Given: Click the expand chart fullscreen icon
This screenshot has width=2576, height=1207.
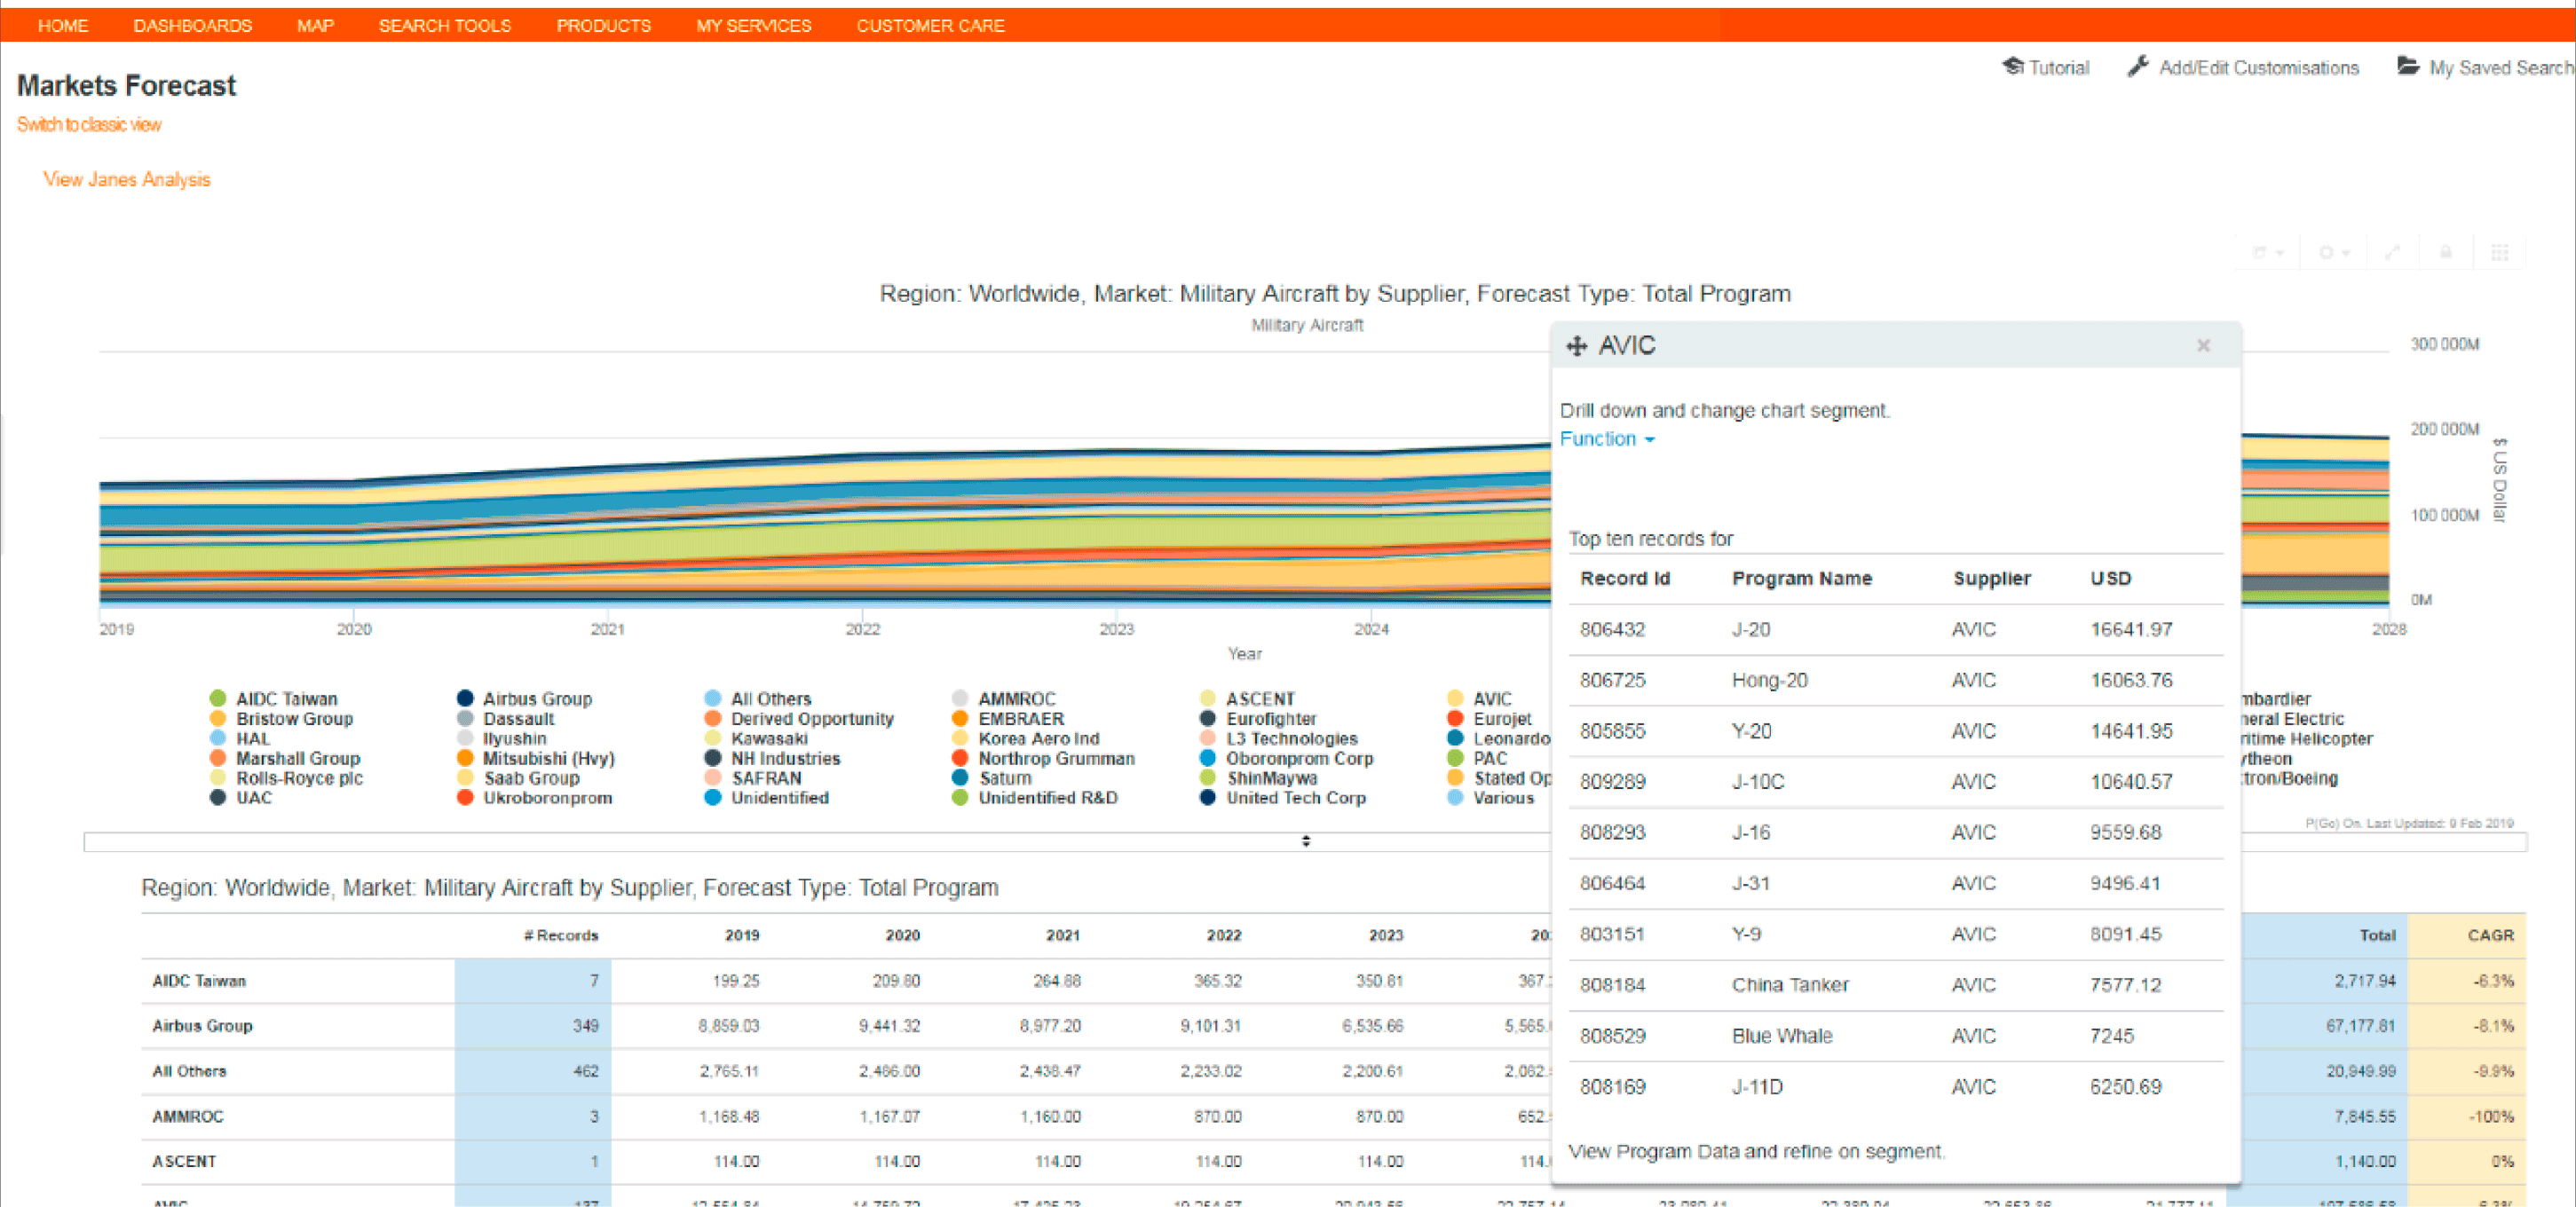Looking at the screenshot, I should (x=2392, y=253).
